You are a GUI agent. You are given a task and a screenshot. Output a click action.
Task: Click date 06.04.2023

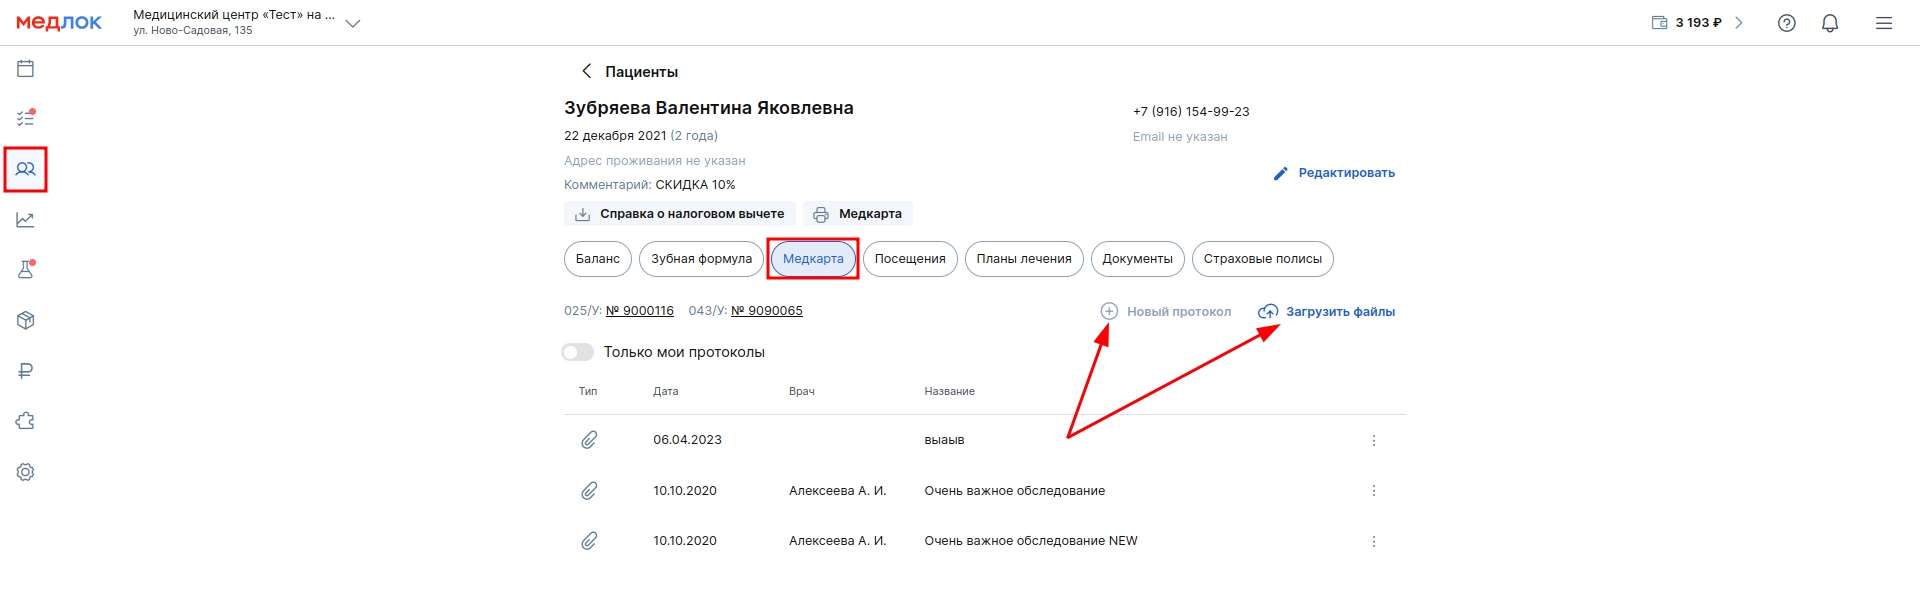[687, 440]
